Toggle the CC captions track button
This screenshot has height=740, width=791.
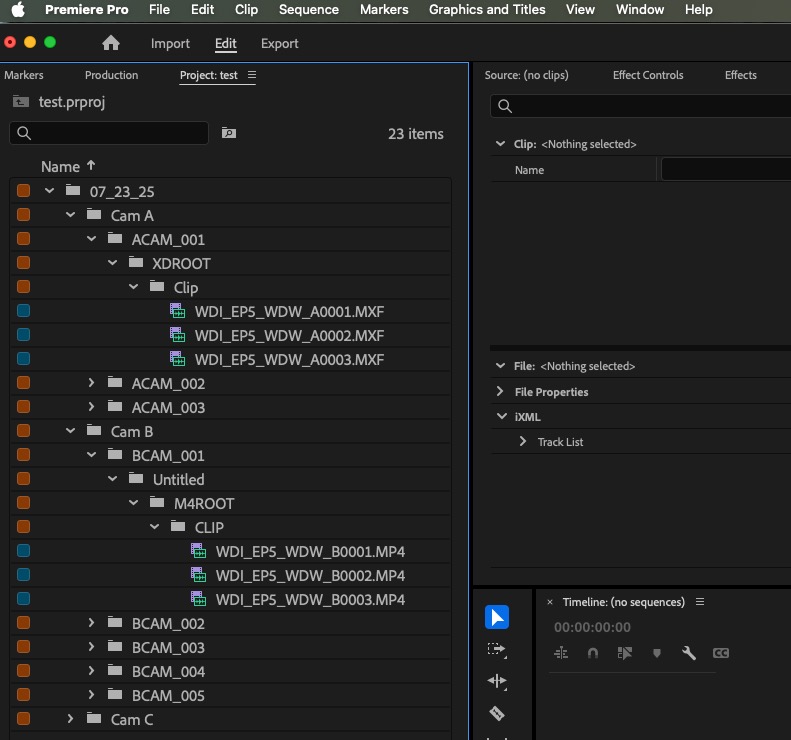721,653
